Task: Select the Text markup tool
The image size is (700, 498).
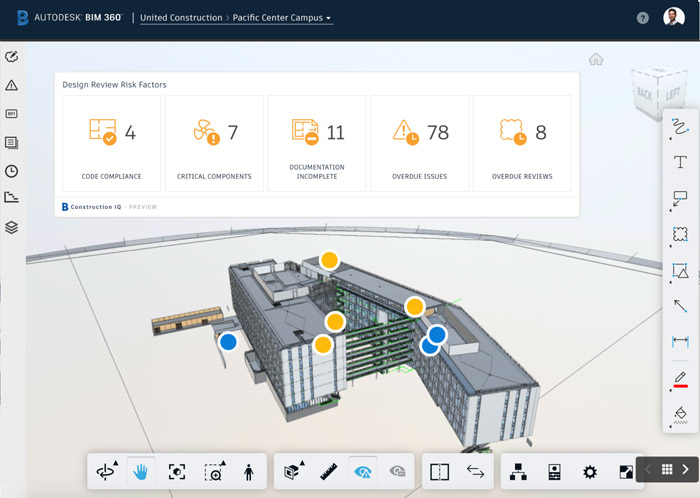Action: 680,162
